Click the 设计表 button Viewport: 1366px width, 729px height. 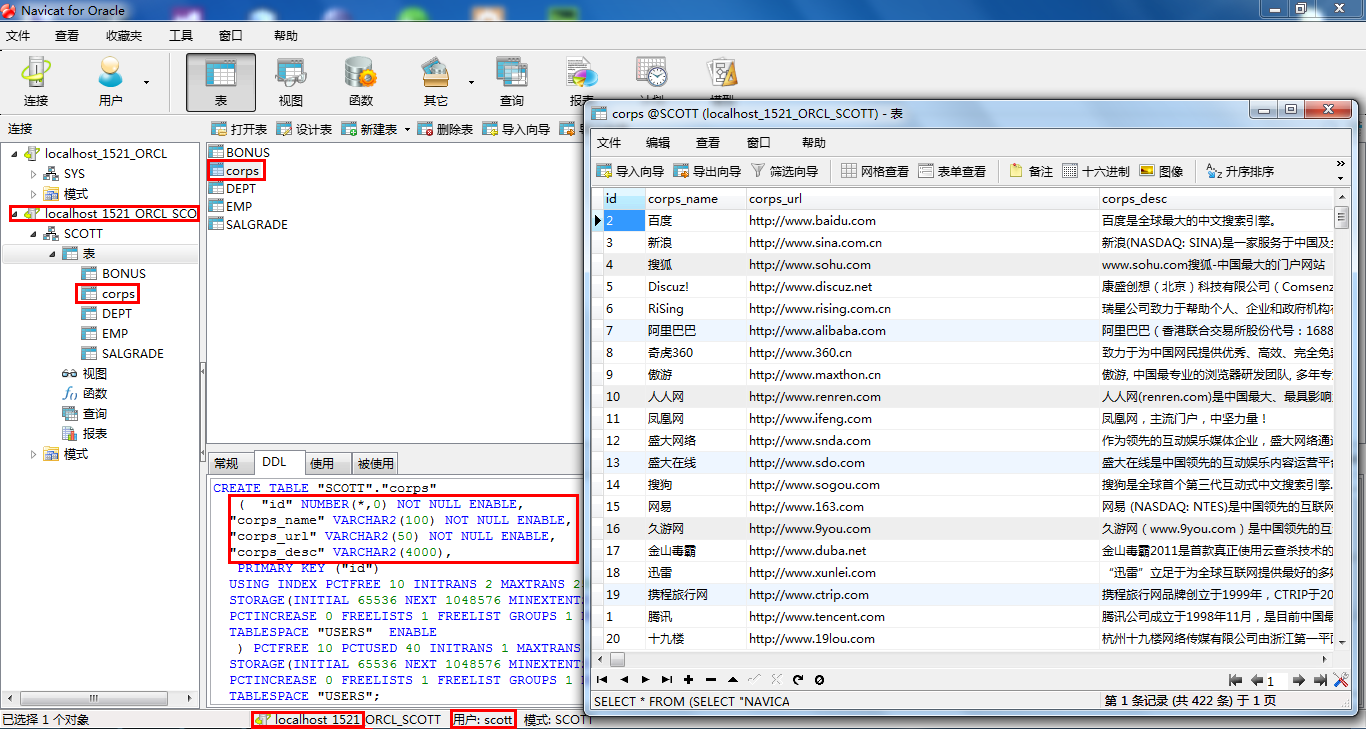point(304,129)
